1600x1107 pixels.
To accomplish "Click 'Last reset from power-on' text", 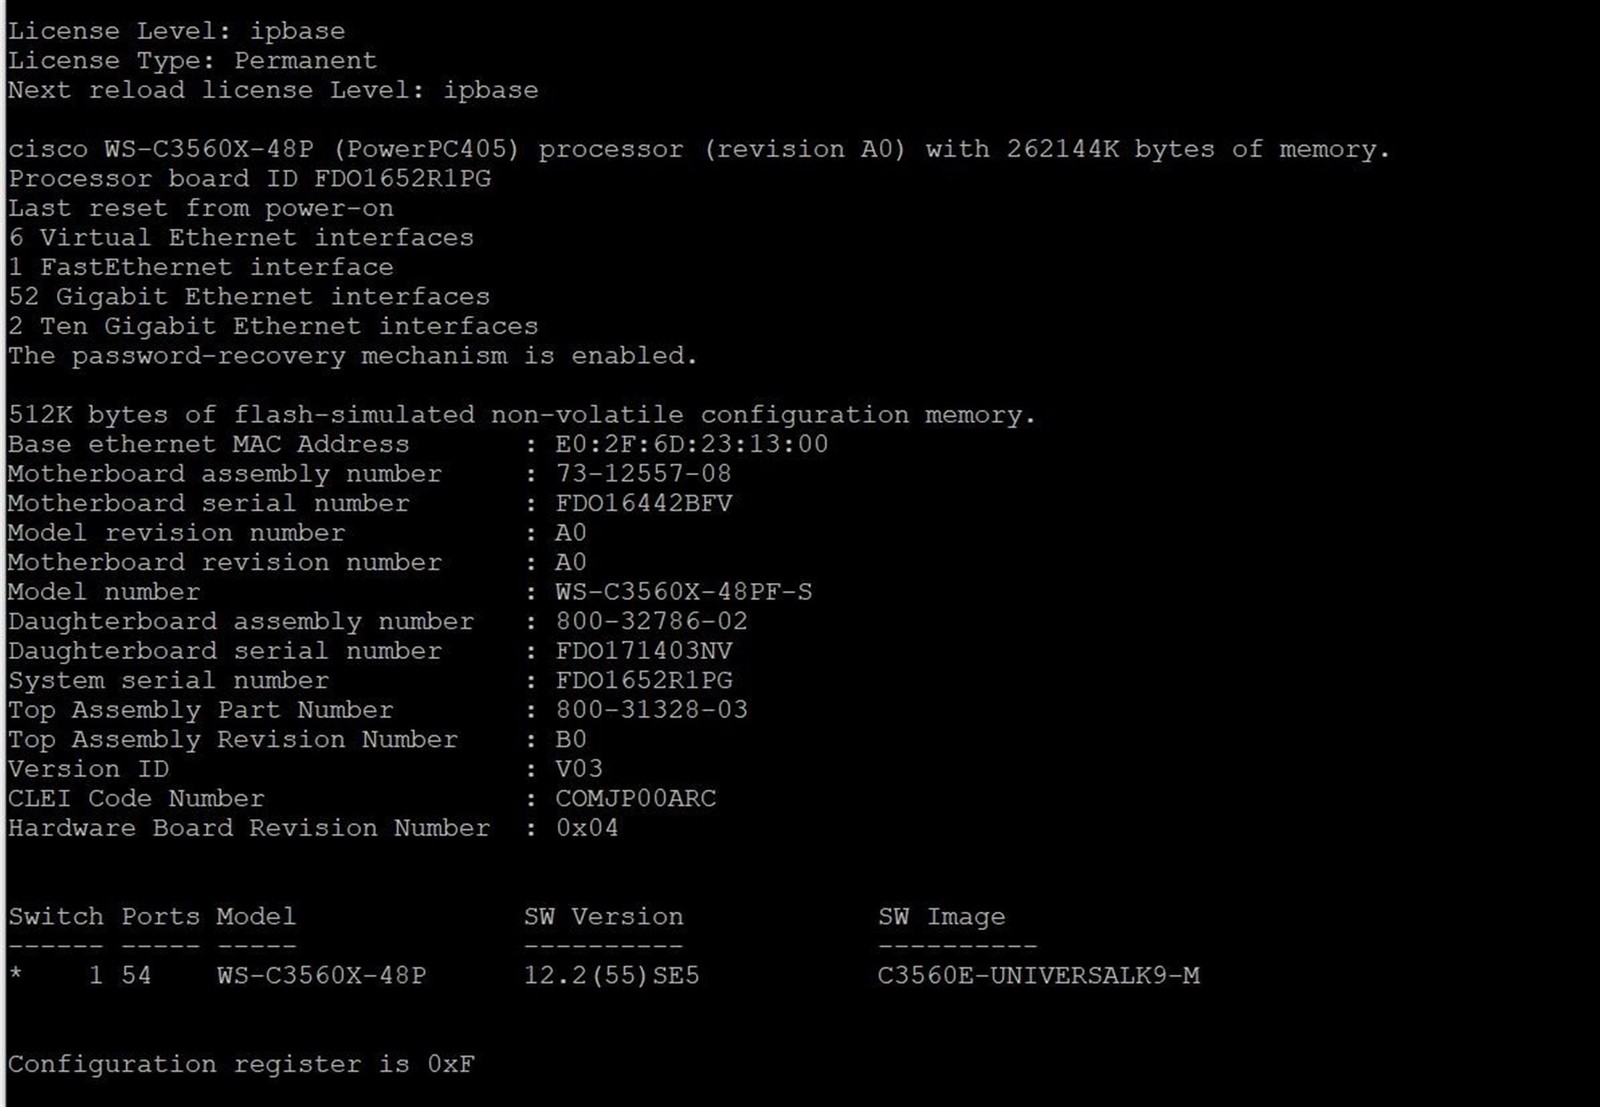I will pos(201,209).
